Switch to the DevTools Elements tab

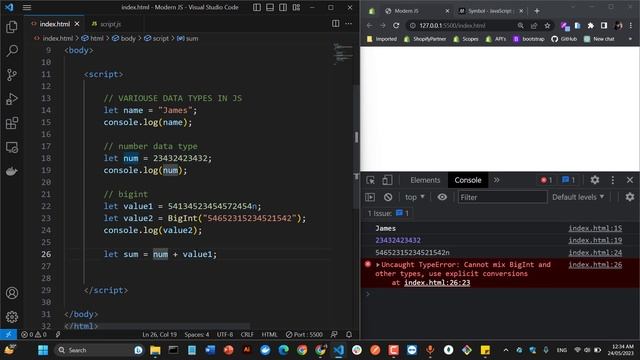click(425, 180)
